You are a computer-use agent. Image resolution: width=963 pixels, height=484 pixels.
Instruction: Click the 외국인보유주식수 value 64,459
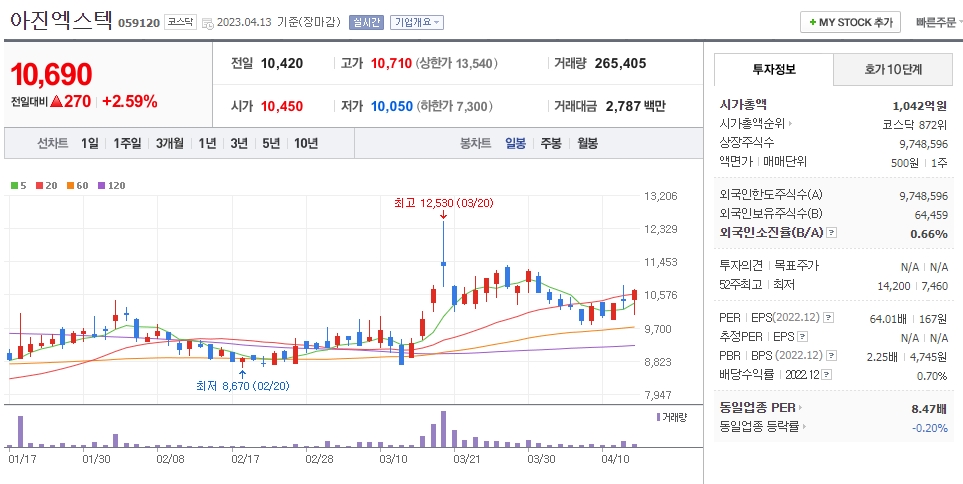931,215
